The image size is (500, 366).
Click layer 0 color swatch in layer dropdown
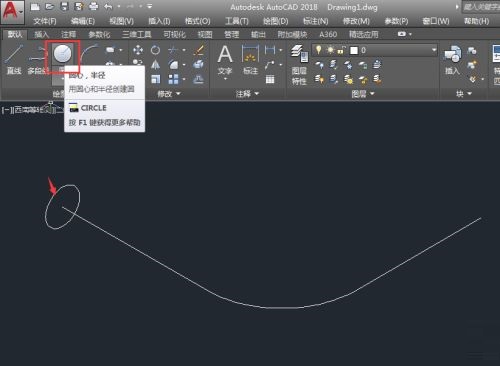coord(354,50)
